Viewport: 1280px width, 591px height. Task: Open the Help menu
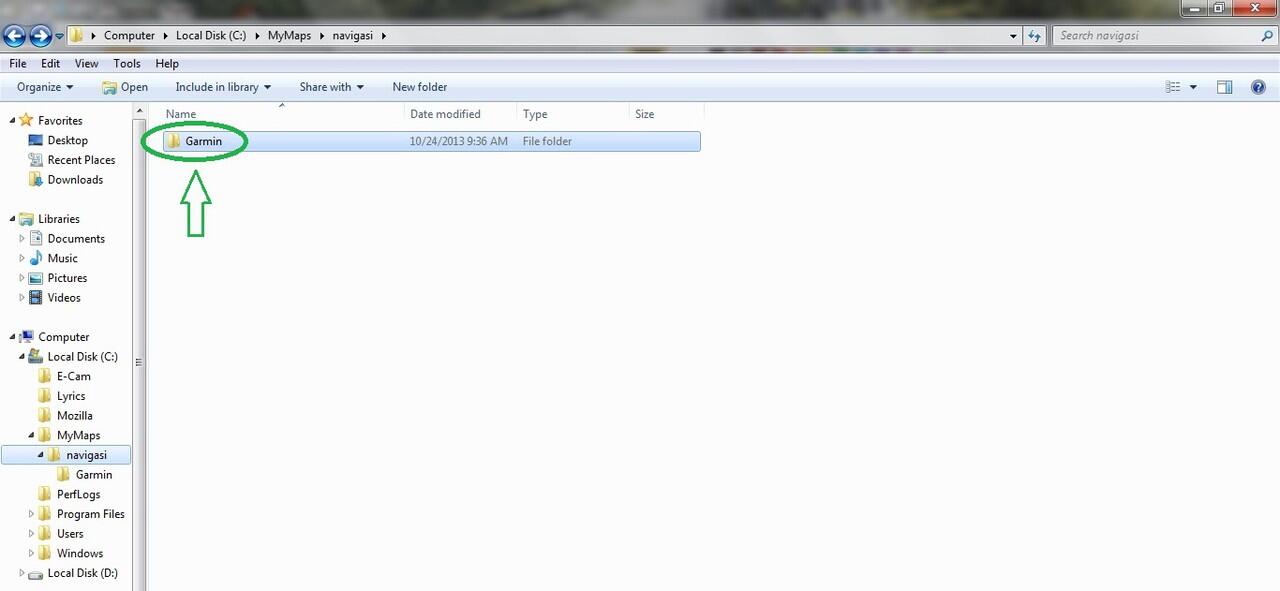167,63
